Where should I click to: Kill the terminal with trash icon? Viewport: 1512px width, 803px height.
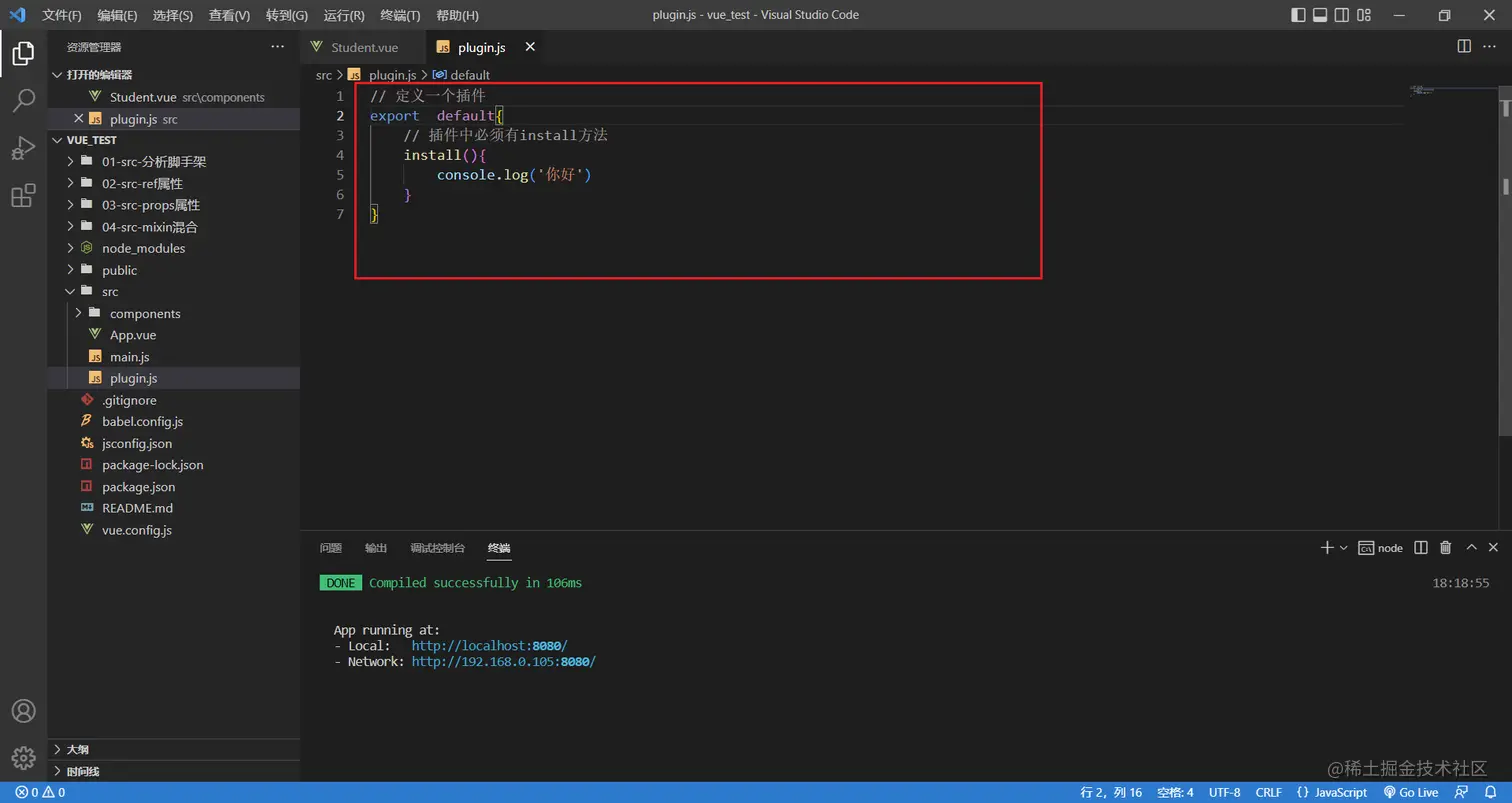tap(1445, 547)
